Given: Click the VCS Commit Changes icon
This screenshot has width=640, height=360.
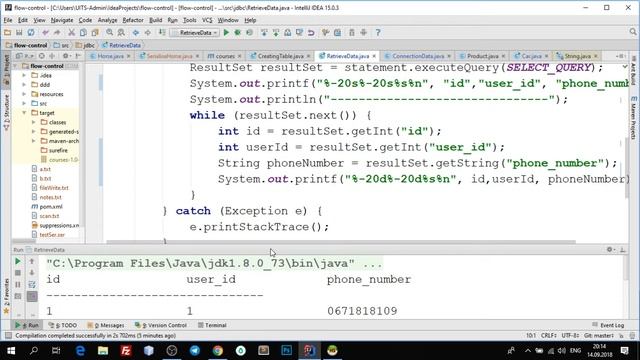Looking at the screenshot, I should coord(276,33).
